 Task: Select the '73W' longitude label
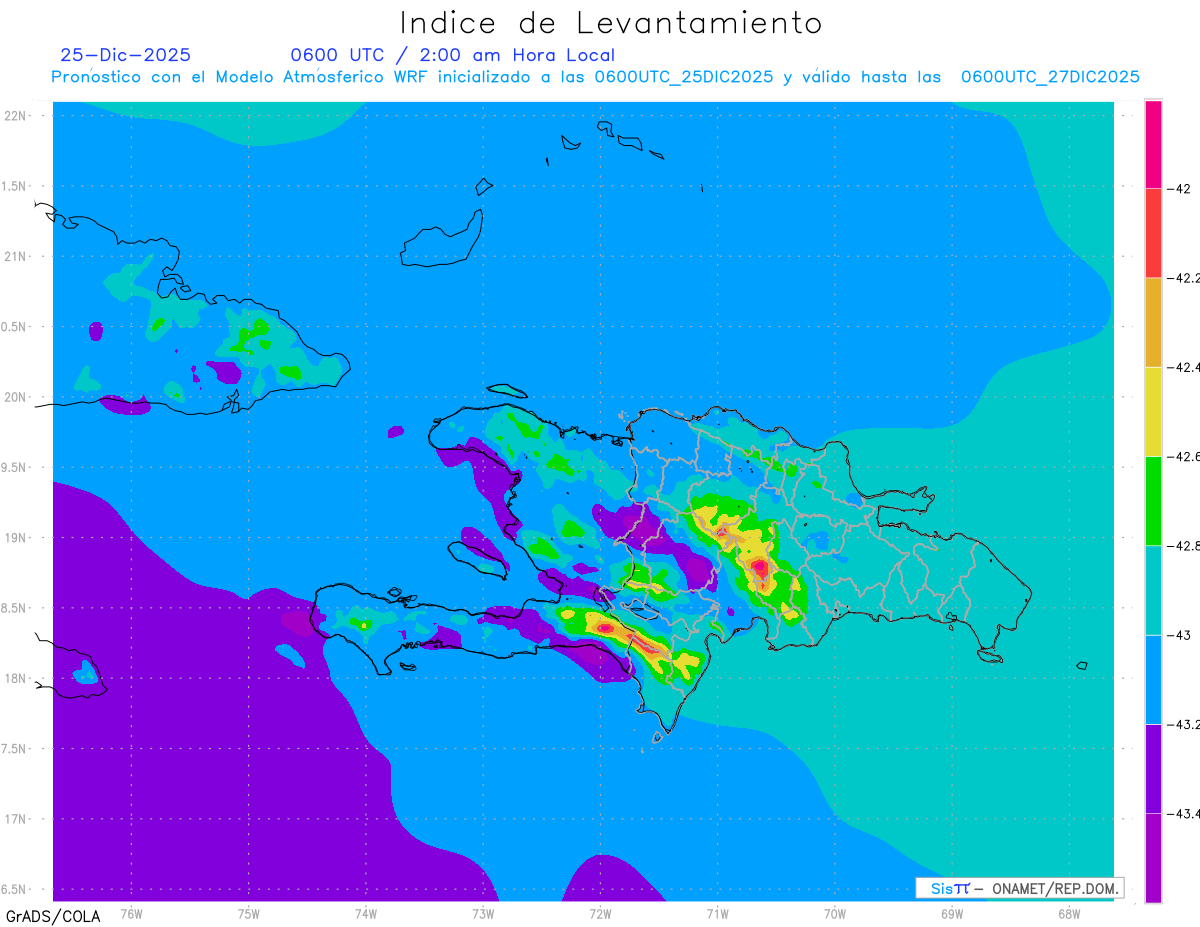(483, 913)
